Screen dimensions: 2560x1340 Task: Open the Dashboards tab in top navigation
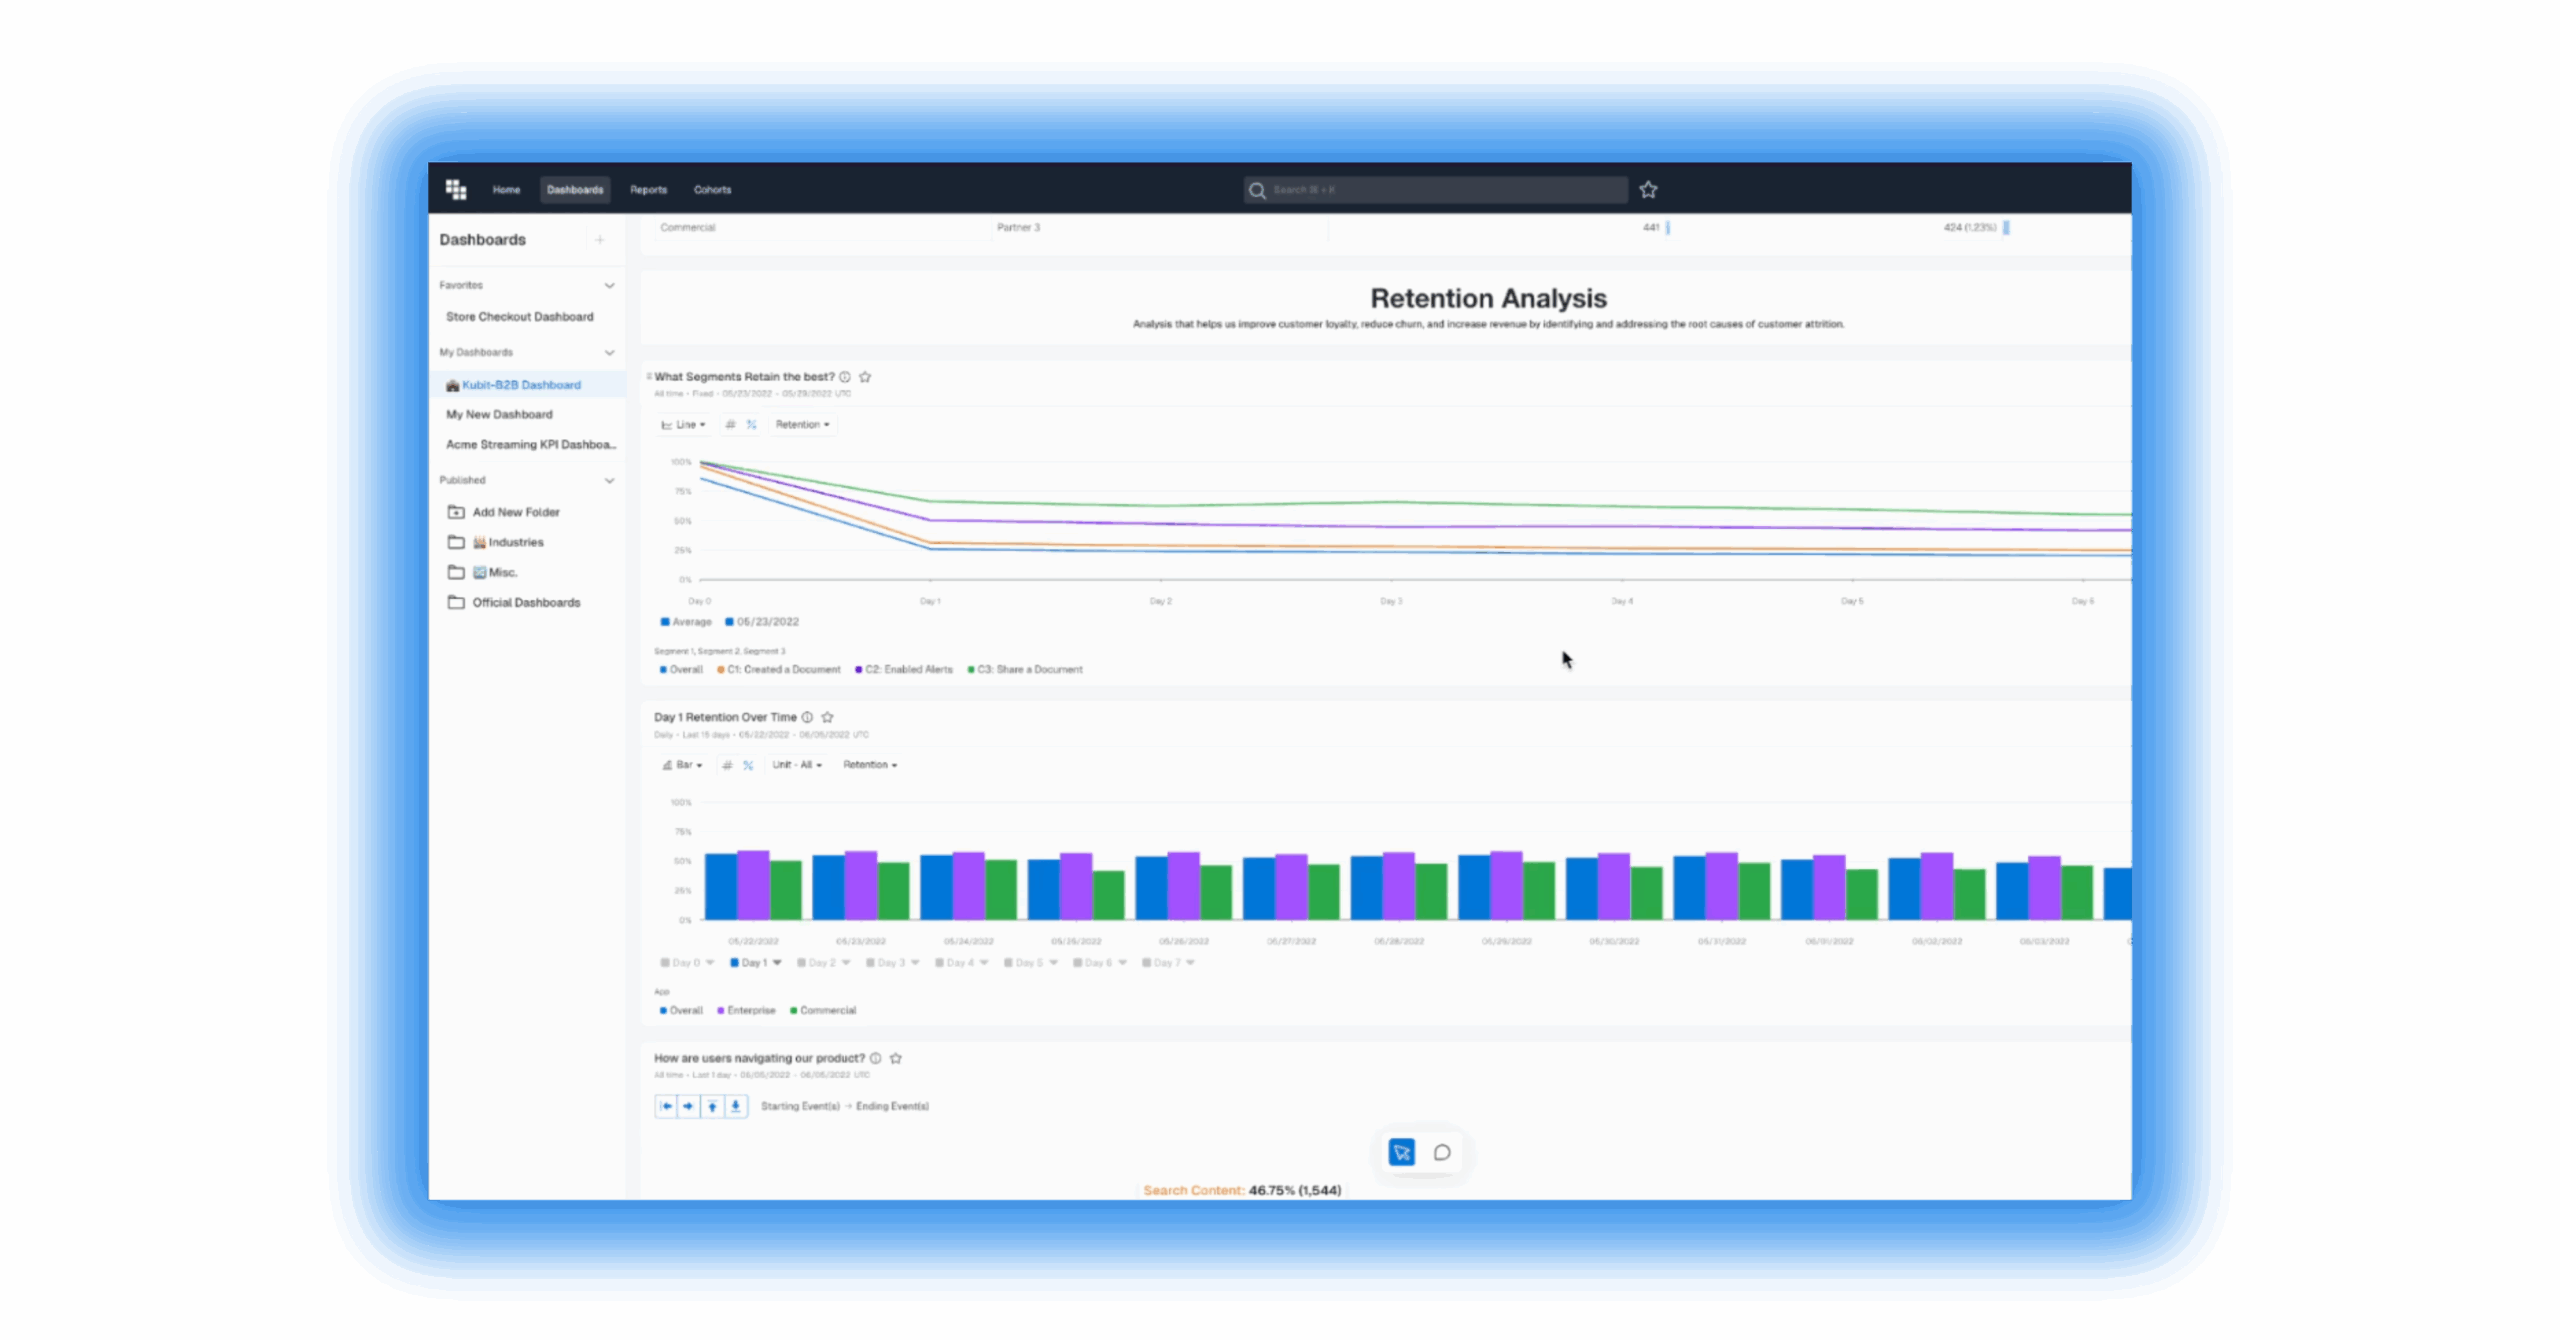(575, 190)
